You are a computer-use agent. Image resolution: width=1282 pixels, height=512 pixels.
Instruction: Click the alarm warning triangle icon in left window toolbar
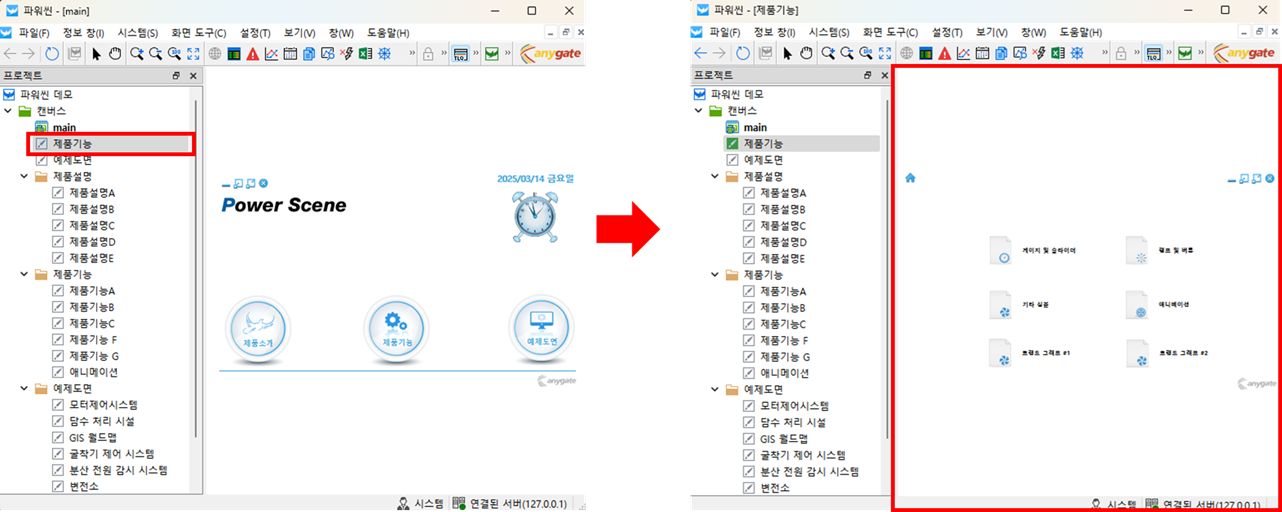[x=252, y=54]
